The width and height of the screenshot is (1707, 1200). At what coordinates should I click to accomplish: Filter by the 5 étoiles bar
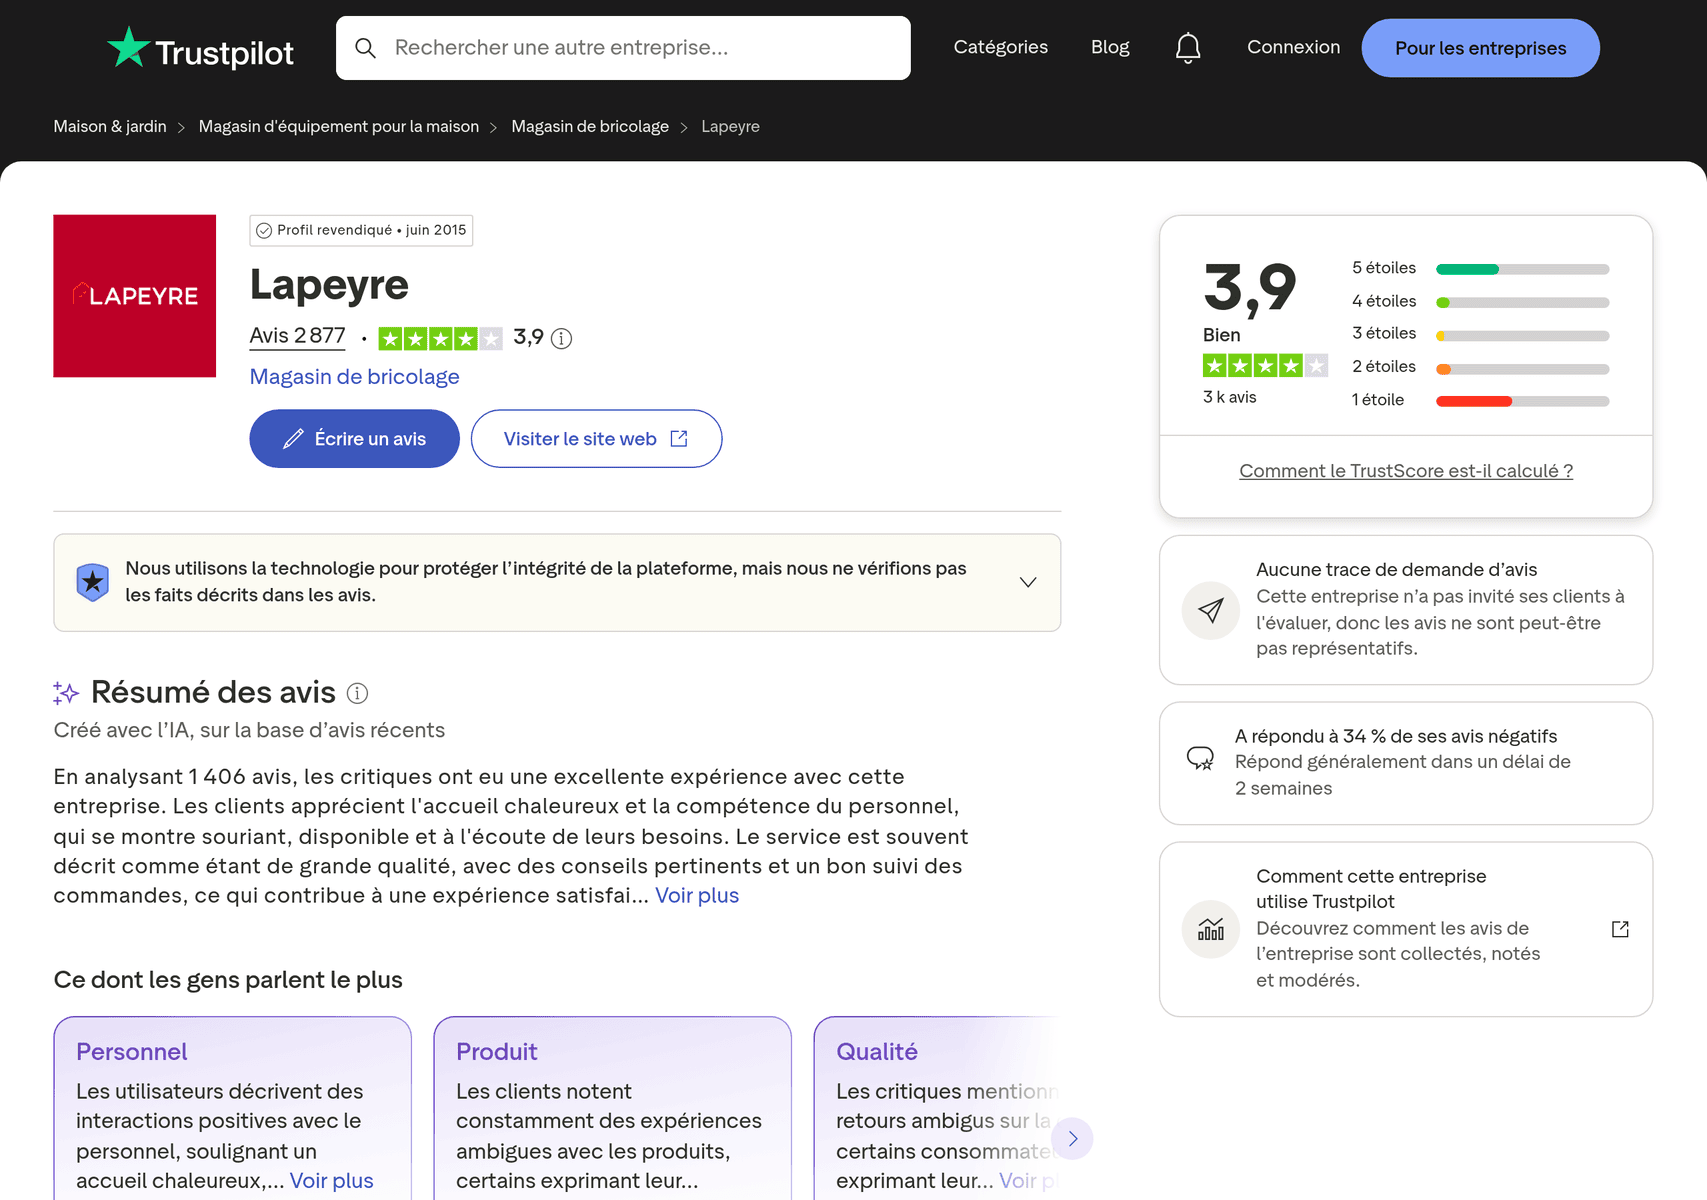point(1522,269)
